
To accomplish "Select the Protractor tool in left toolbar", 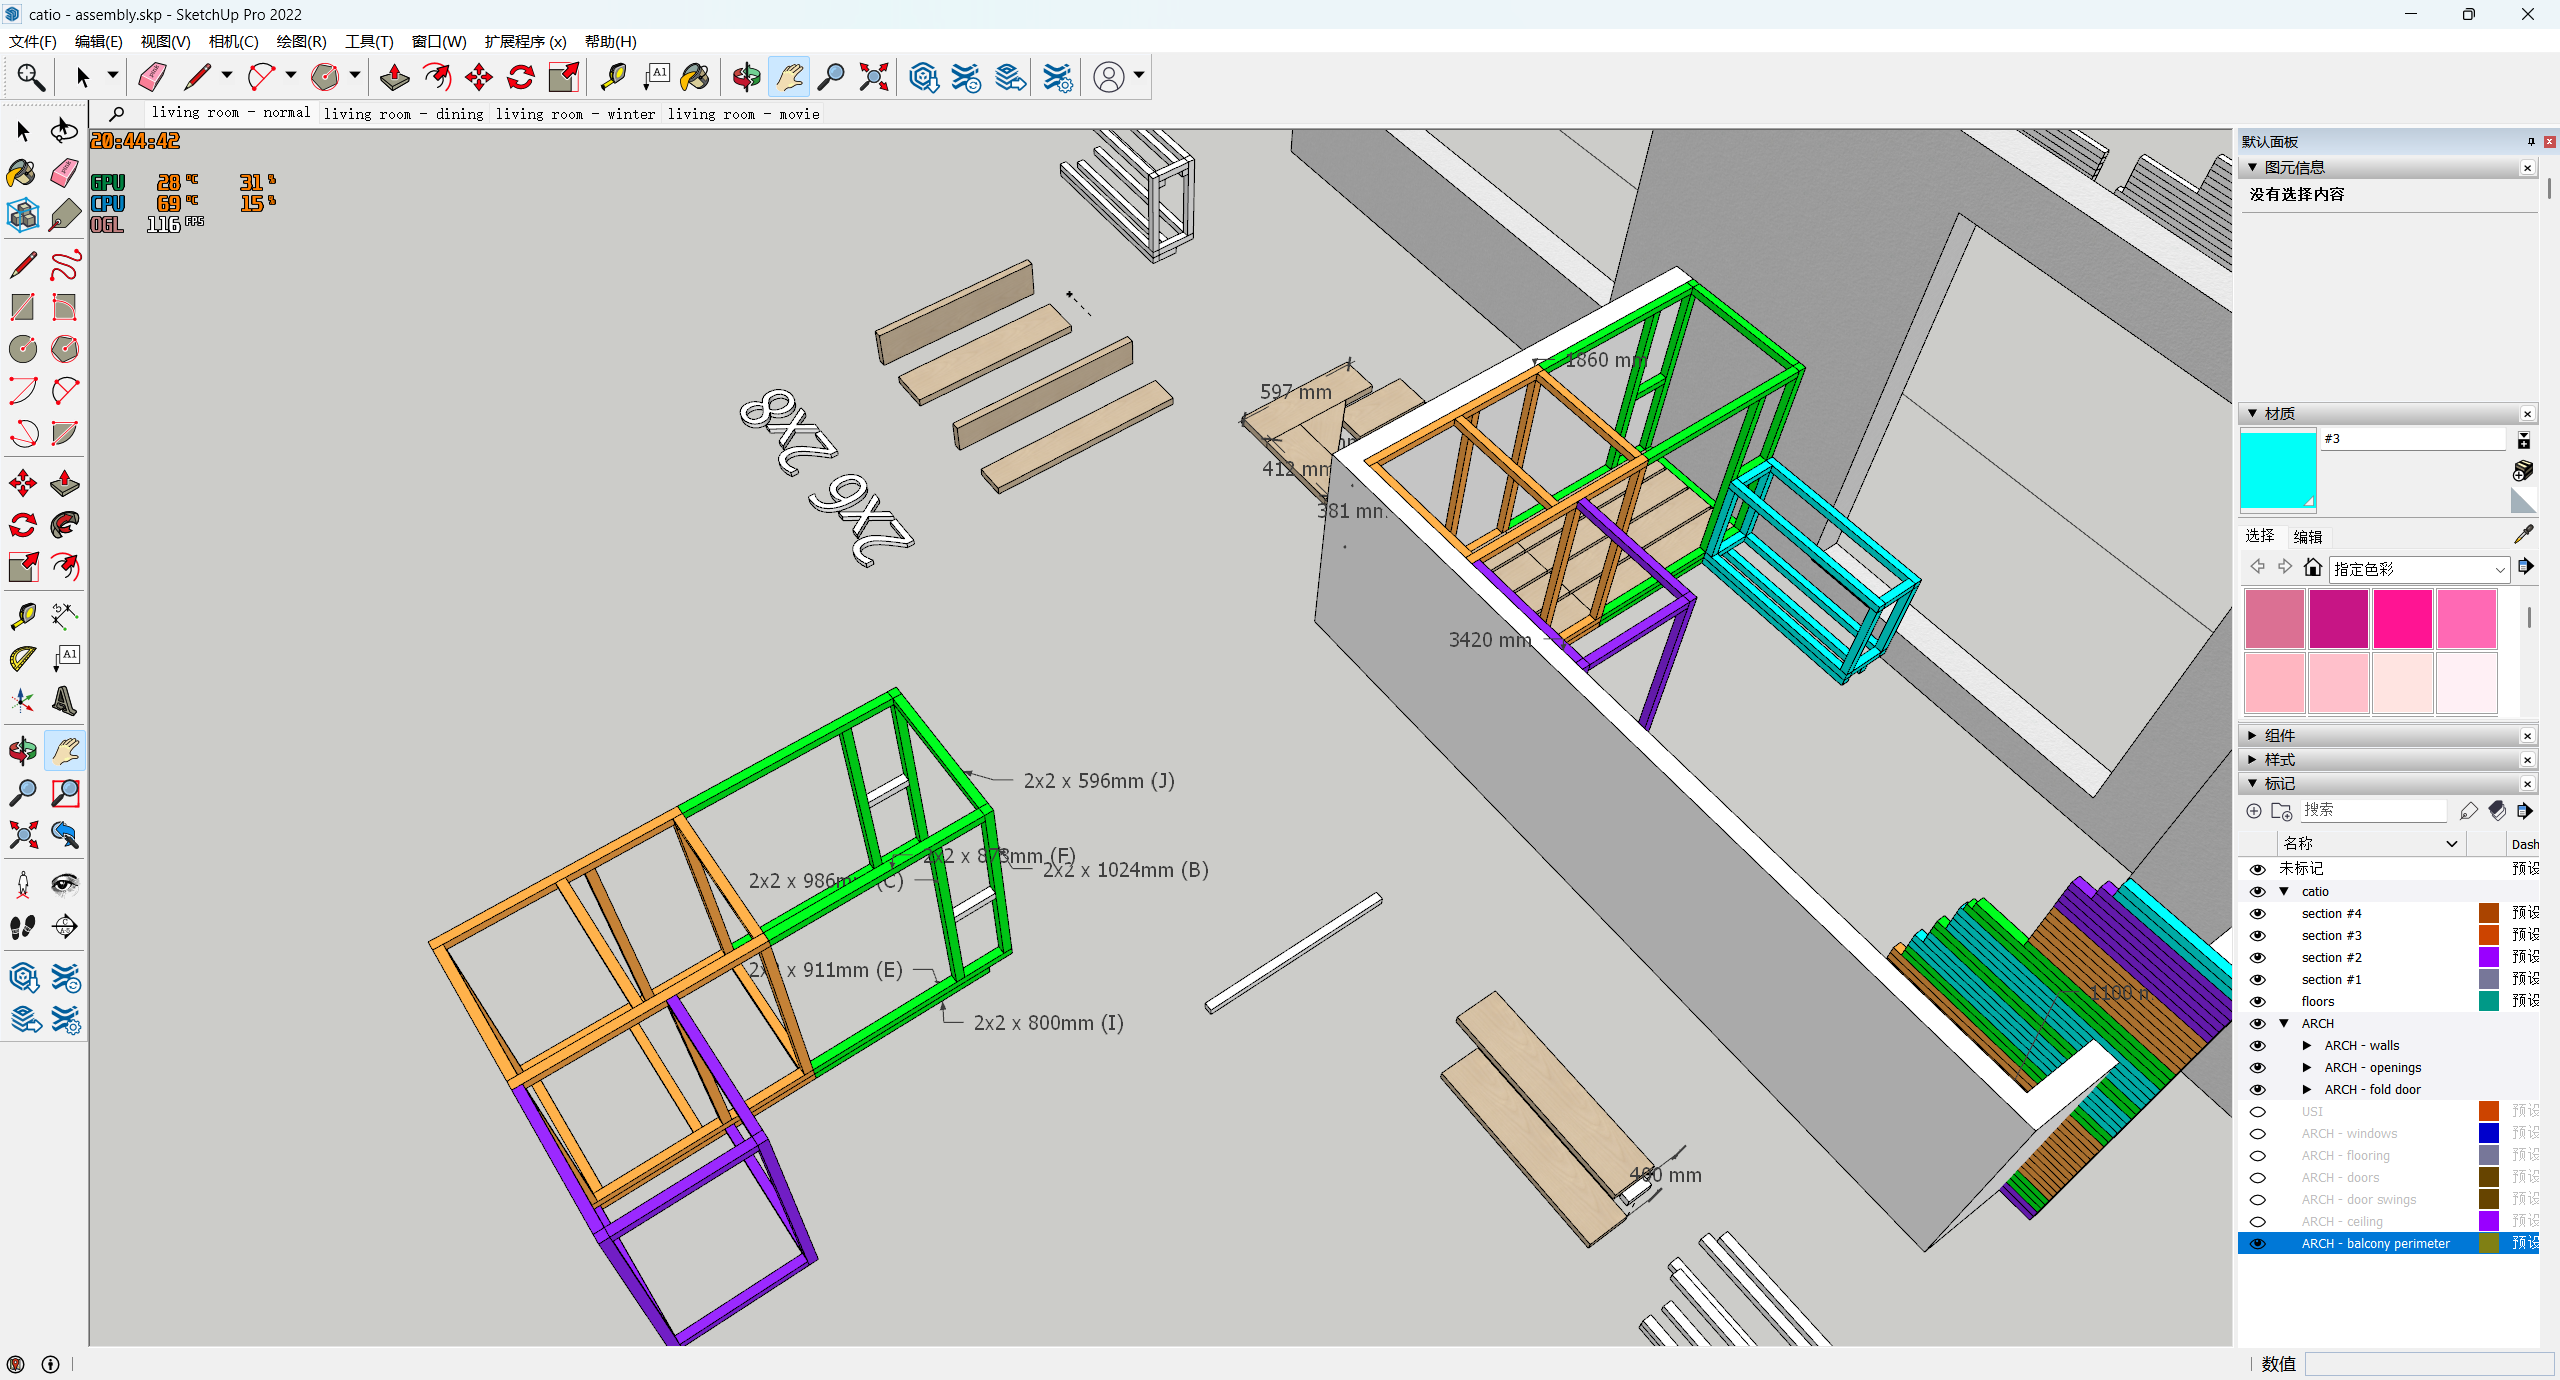I will pyautogui.click(x=23, y=658).
